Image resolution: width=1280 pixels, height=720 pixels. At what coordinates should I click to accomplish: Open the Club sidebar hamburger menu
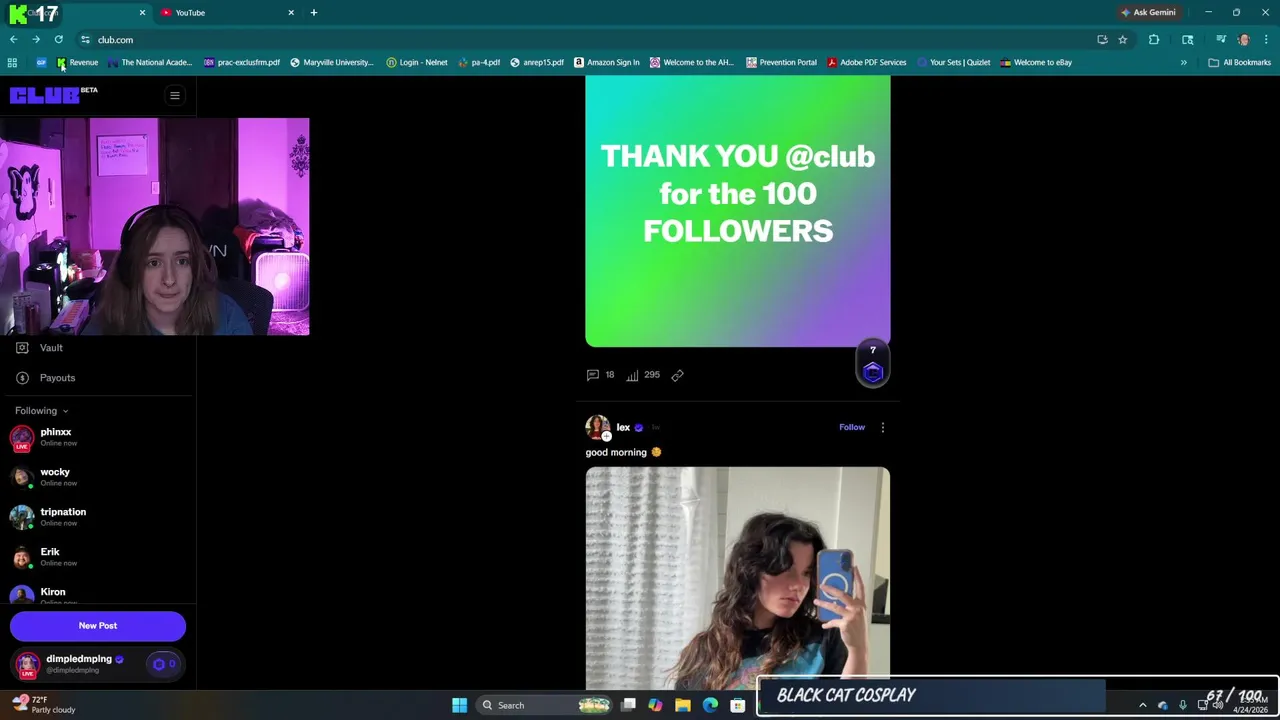(174, 96)
